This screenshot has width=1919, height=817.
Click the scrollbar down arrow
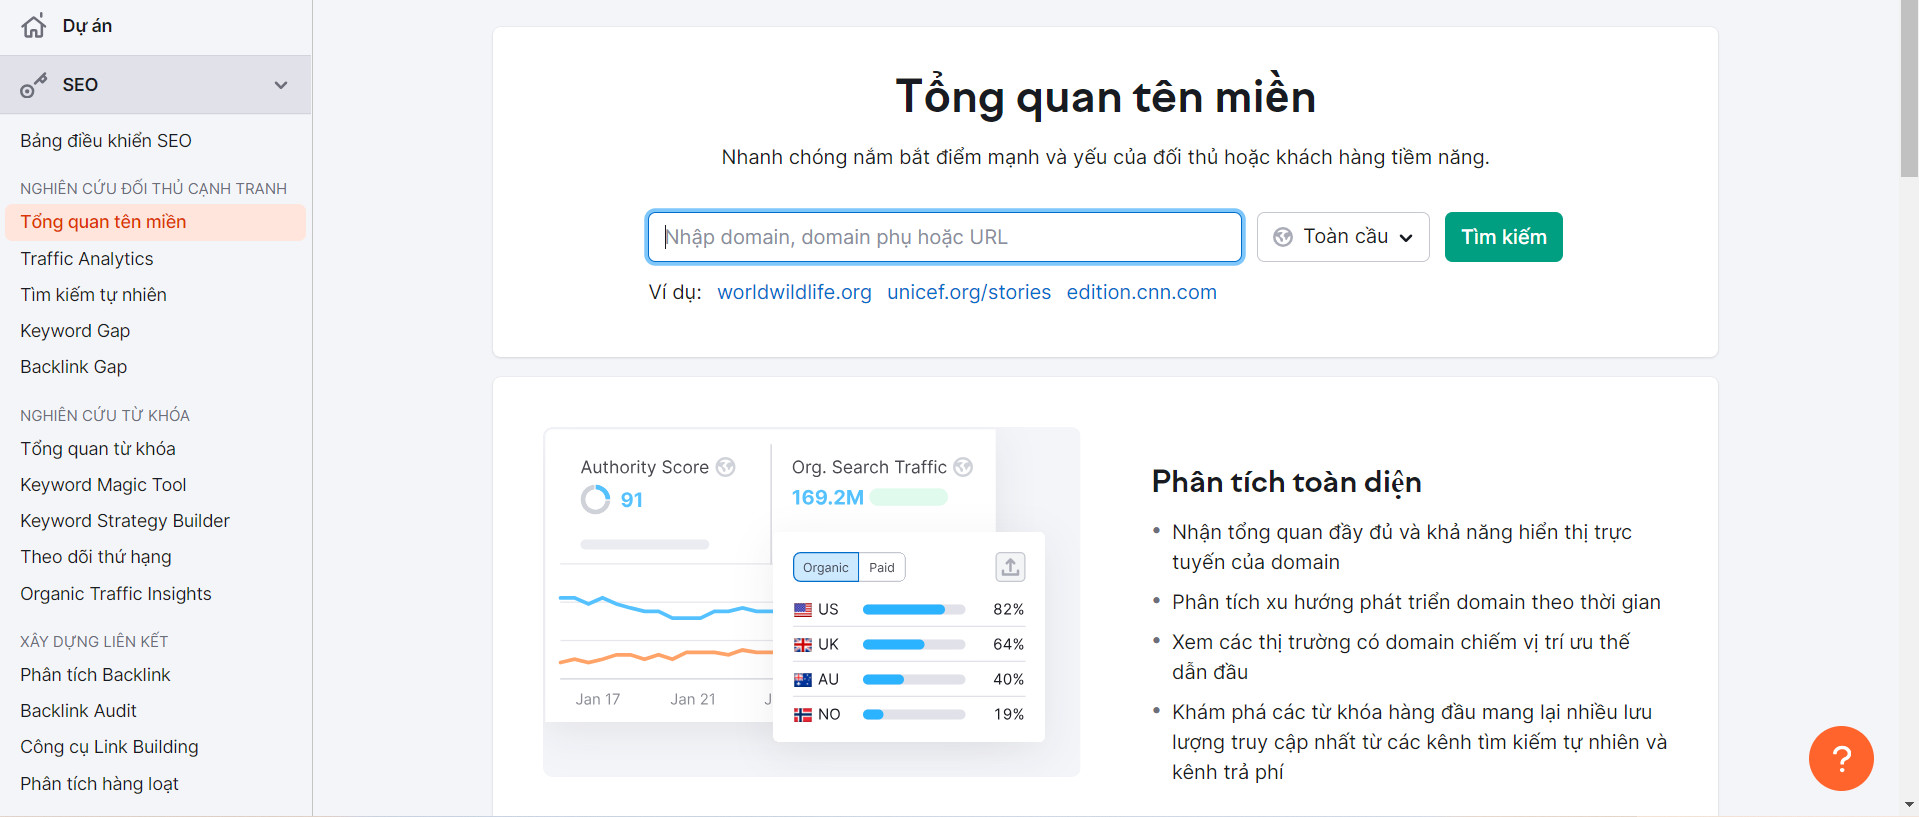click(x=1909, y=804)
